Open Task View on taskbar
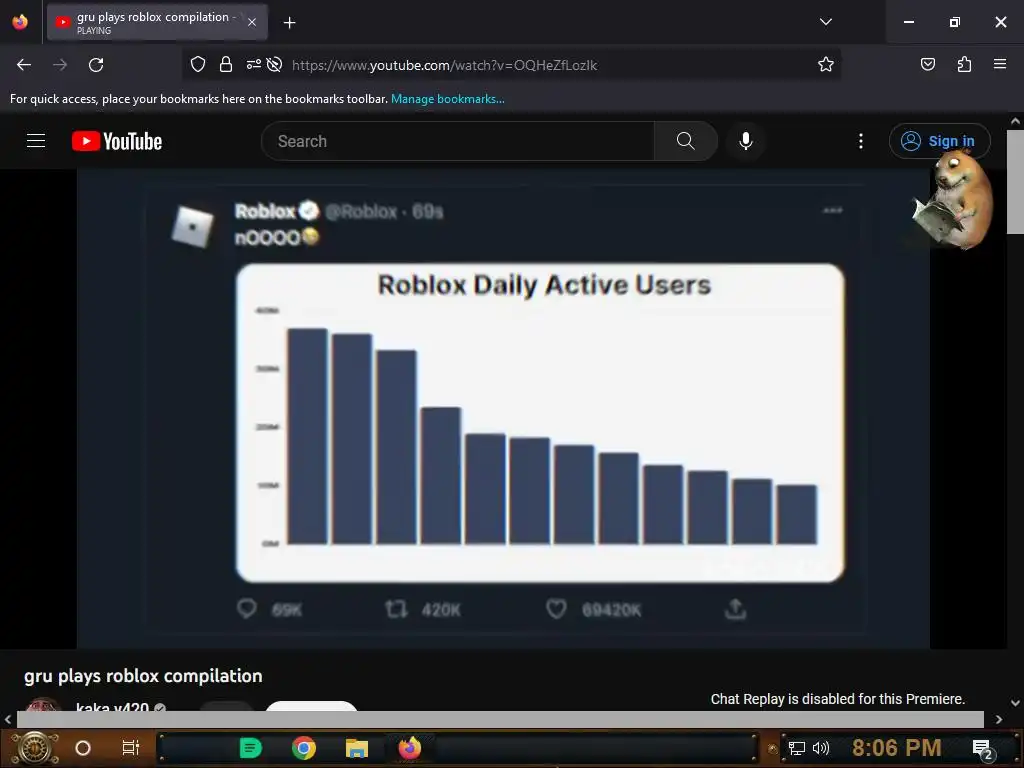Image resolution: width=1024 pixels, height=768 pixels. (x=131, y=748)
